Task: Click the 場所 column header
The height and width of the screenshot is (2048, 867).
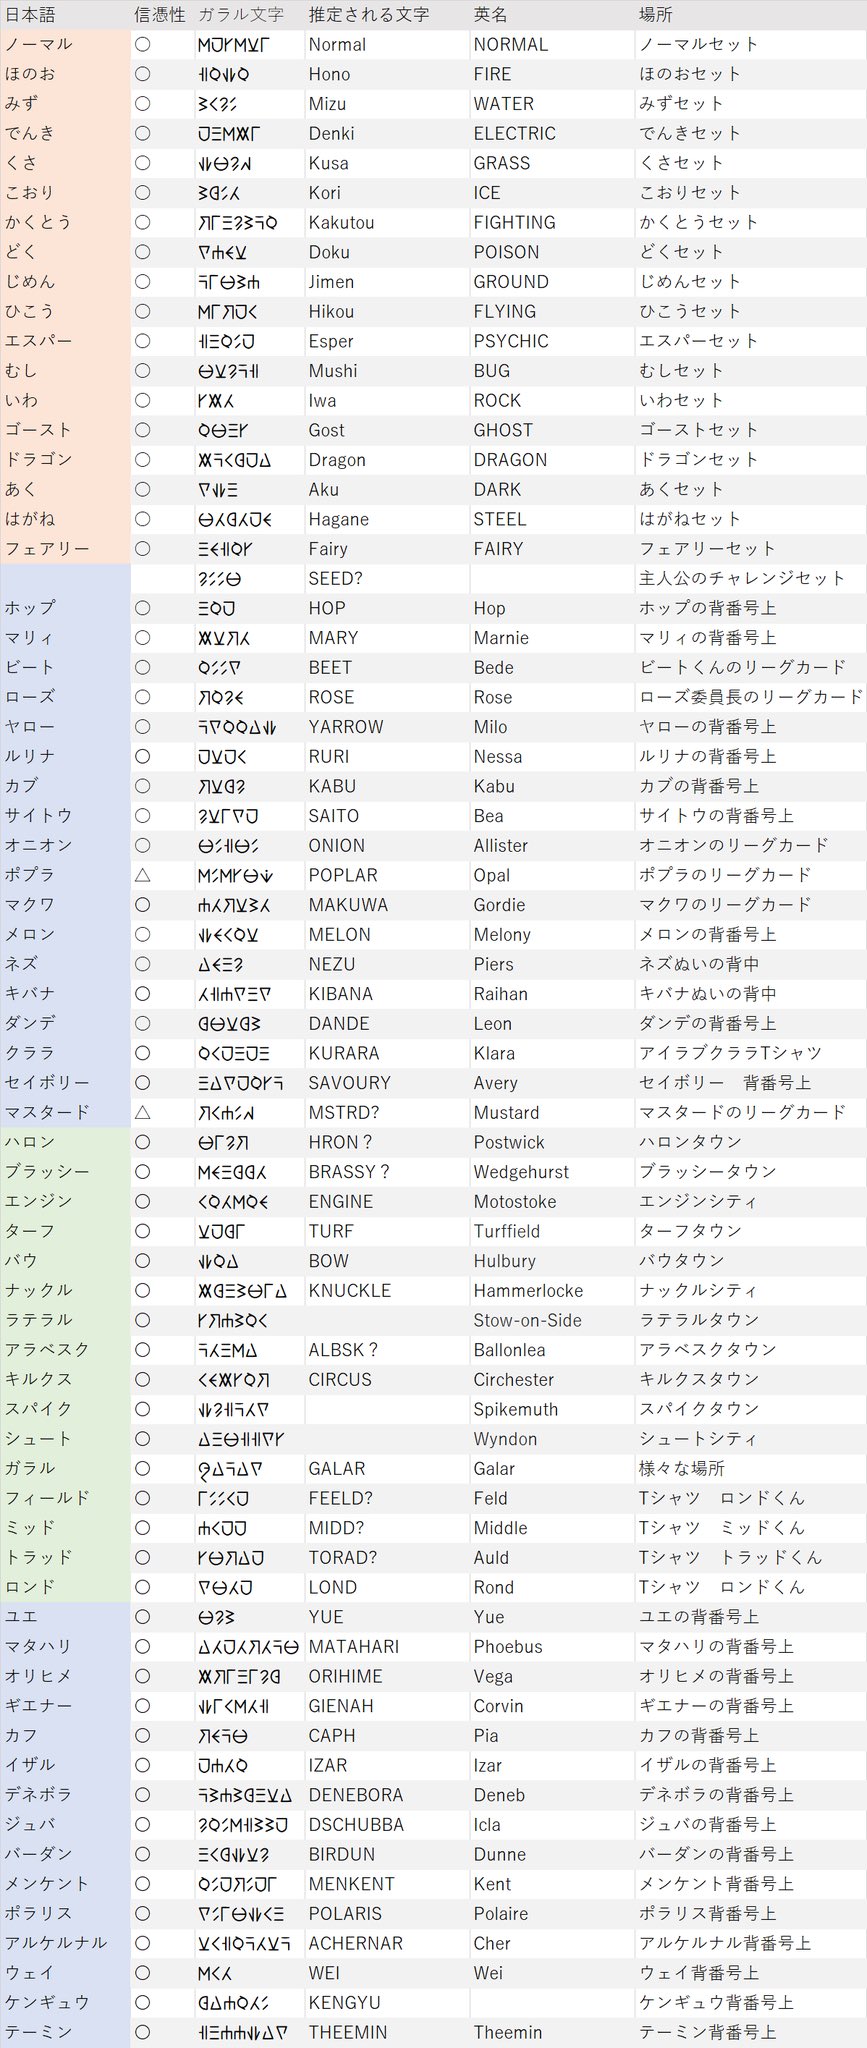Action: [x=656, y=15]
